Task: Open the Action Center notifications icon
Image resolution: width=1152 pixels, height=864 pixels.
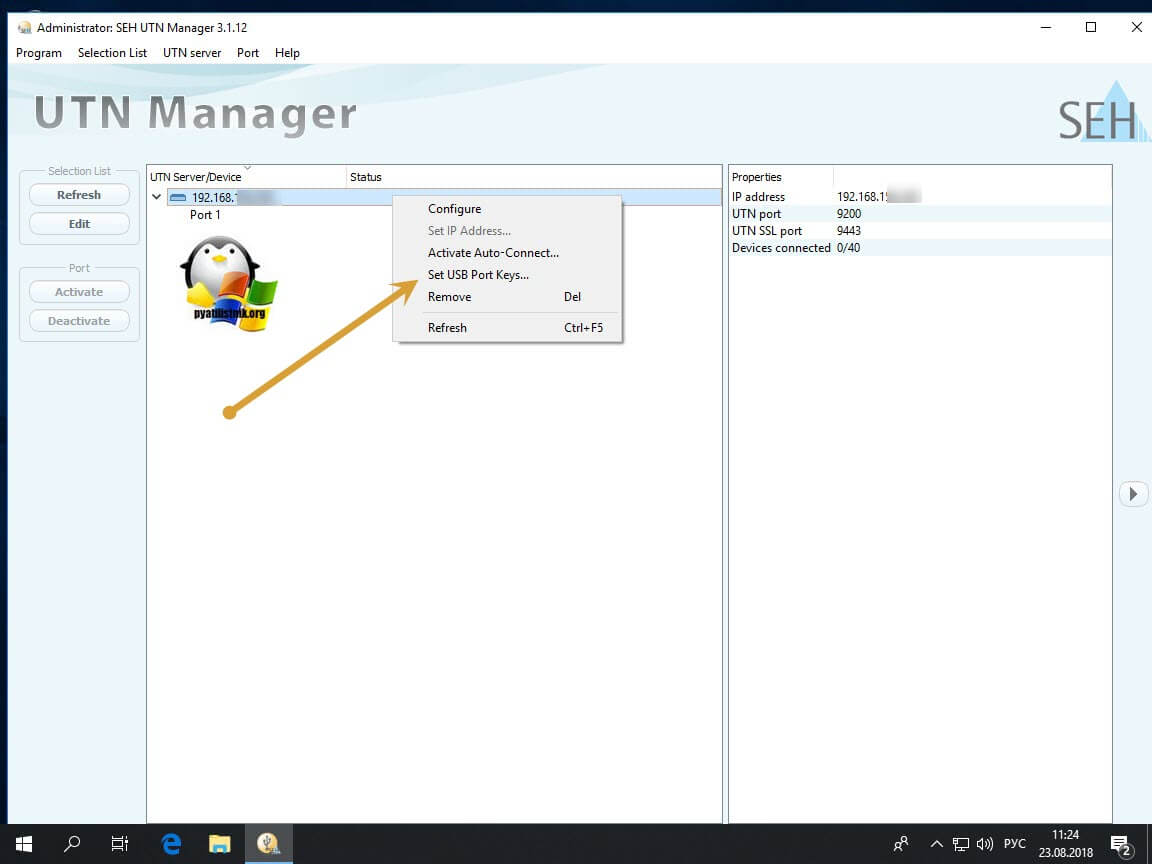Action: (x=1120, y=844)
